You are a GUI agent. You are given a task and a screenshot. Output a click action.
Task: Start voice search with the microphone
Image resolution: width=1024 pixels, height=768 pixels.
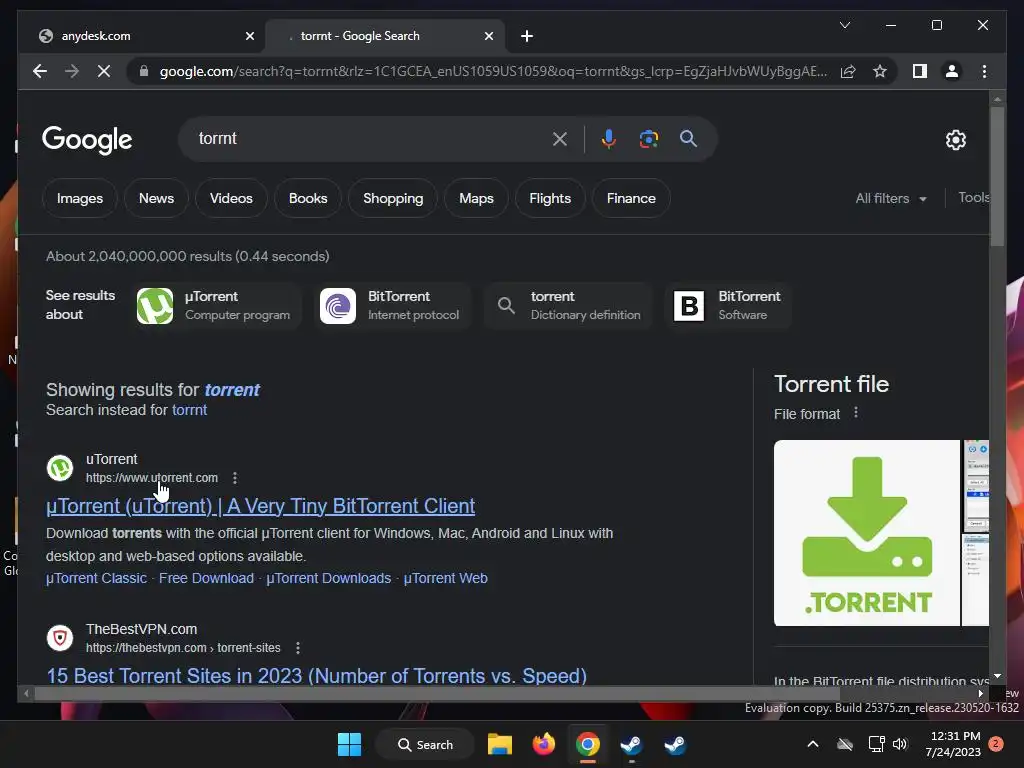pyautogui.click(x=609, y=138)
